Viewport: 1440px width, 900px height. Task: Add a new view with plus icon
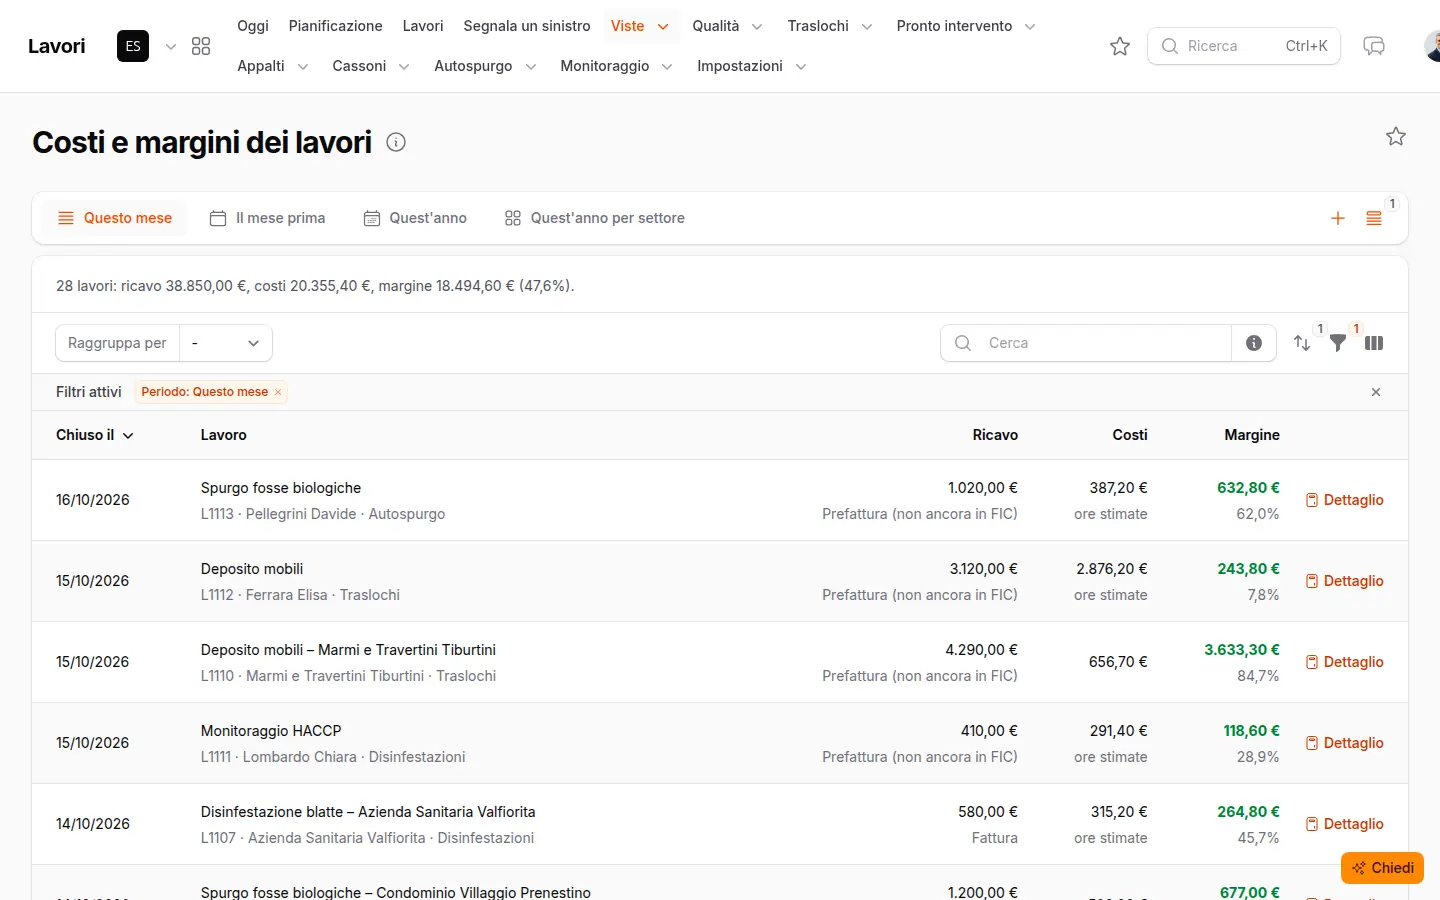click(1338, 218)
